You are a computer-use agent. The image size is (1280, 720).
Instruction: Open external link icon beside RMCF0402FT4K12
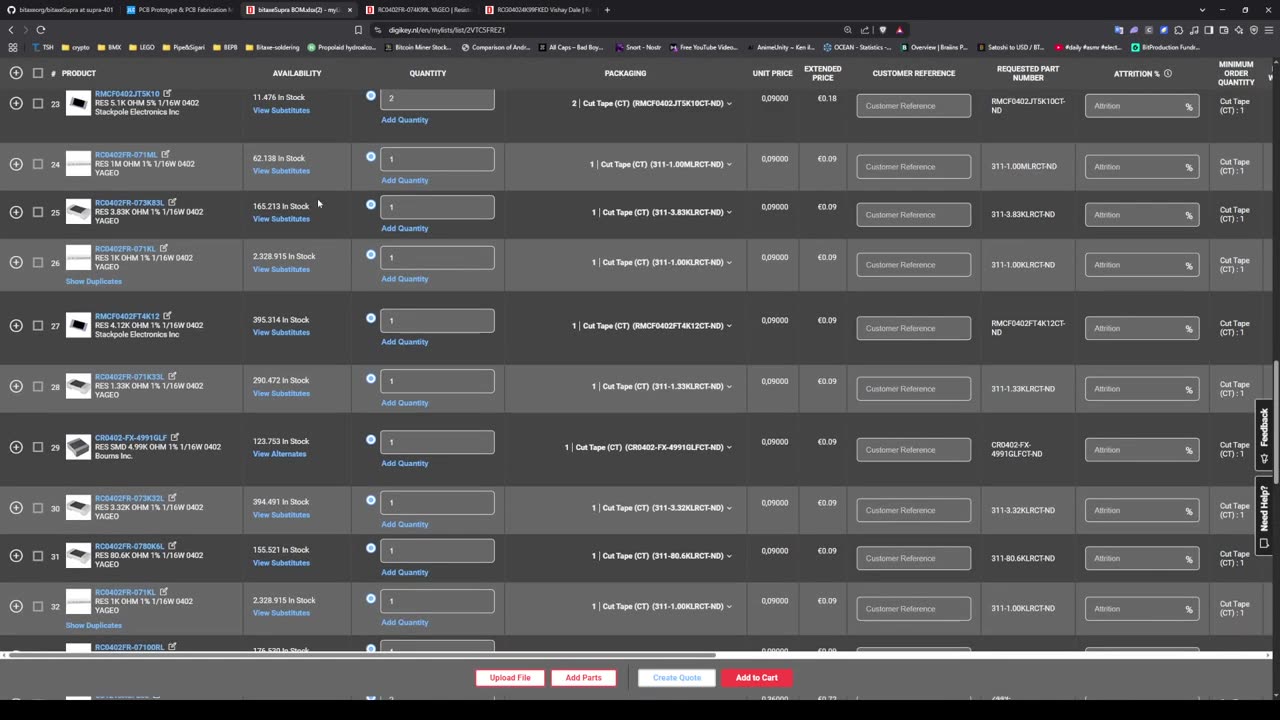click(167, 315)
